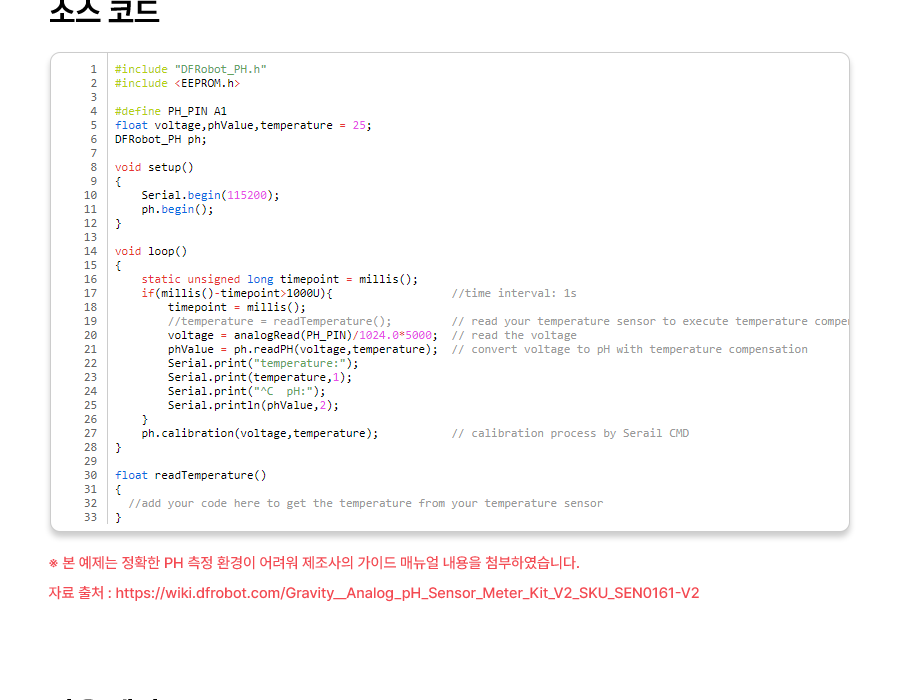Click the analogRead(PH_PIN) voltage statement
Viewport: 900px width, 700px height.
(302, 335)
